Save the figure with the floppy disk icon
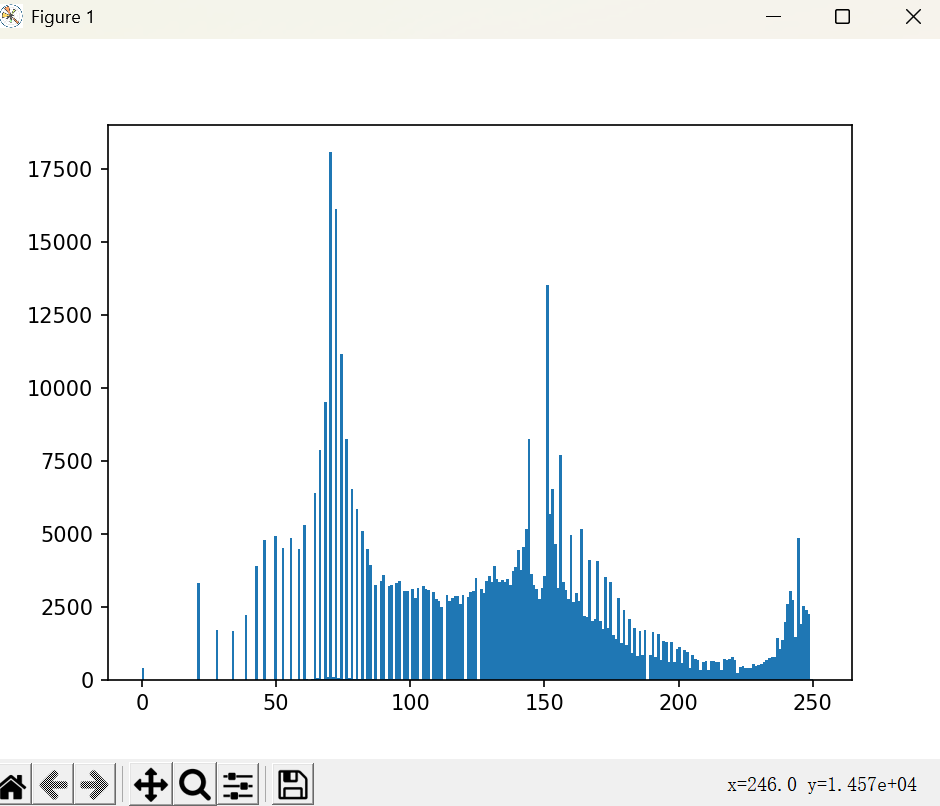 pyautogui.click(x=293, y=784)
